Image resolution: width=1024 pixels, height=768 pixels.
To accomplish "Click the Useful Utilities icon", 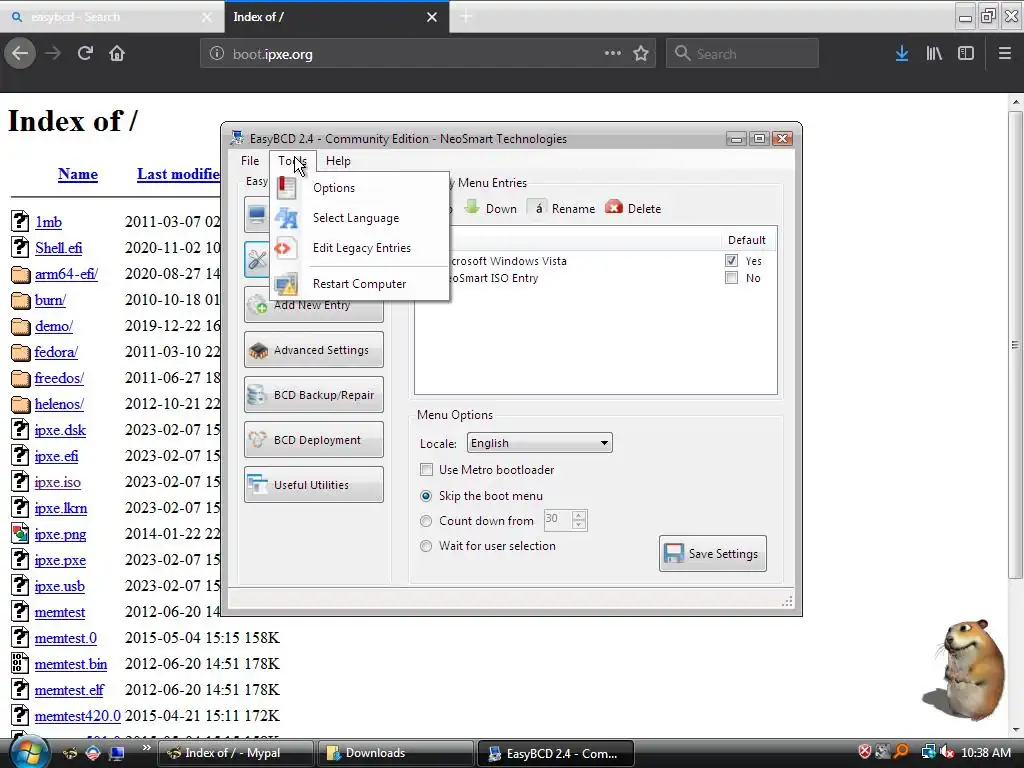I will coord(258,485).
